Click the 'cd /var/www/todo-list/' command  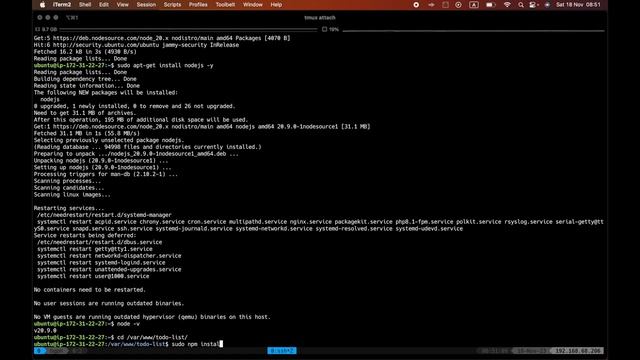pyautogui.click(x=152, y=337)
